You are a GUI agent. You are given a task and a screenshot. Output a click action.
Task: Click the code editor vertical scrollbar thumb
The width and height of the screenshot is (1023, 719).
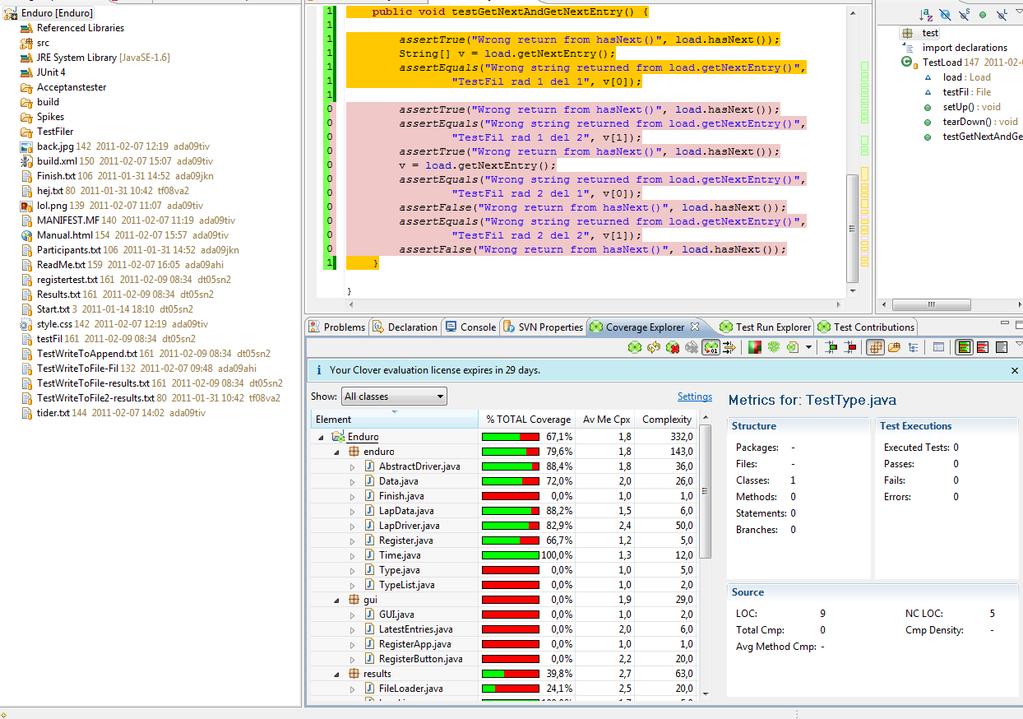(x=852, y=228)
